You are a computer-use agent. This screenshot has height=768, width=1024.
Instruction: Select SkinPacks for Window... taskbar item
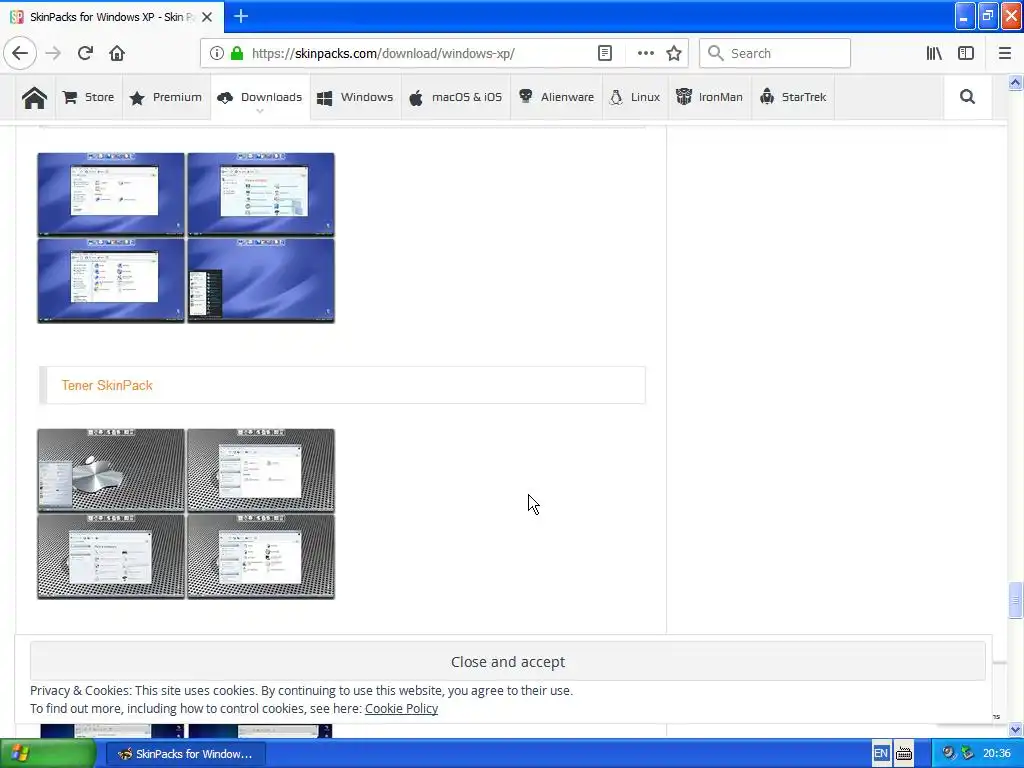click(186, 754)
